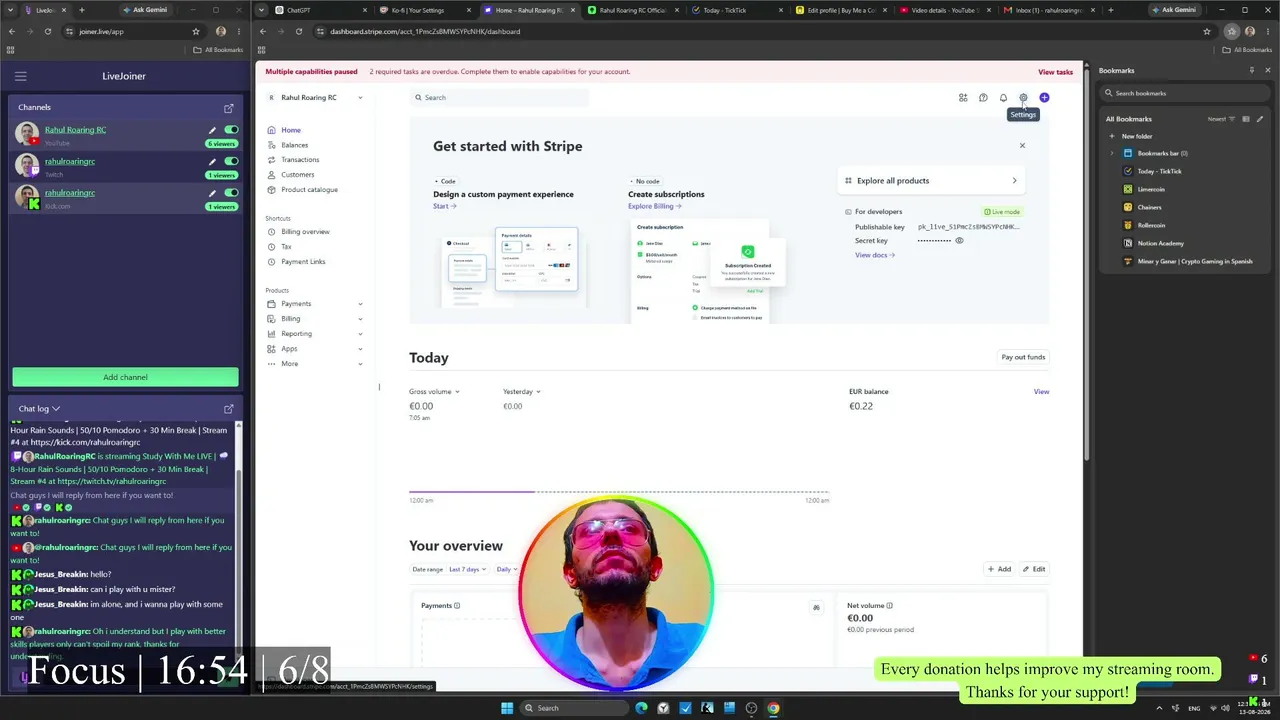Reveal the Stripe secret key eye icon
This screenshot has height=720, width=1280.
coord(959,241)
